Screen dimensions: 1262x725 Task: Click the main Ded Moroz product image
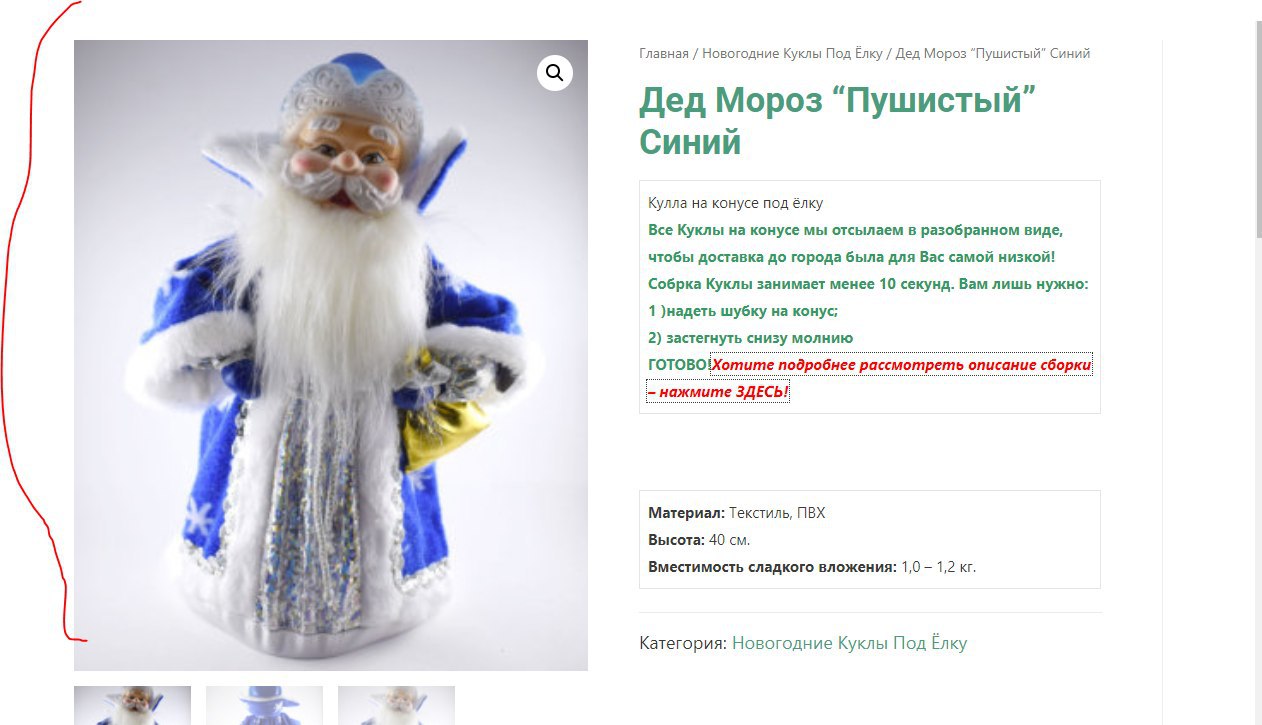point(331,355)
